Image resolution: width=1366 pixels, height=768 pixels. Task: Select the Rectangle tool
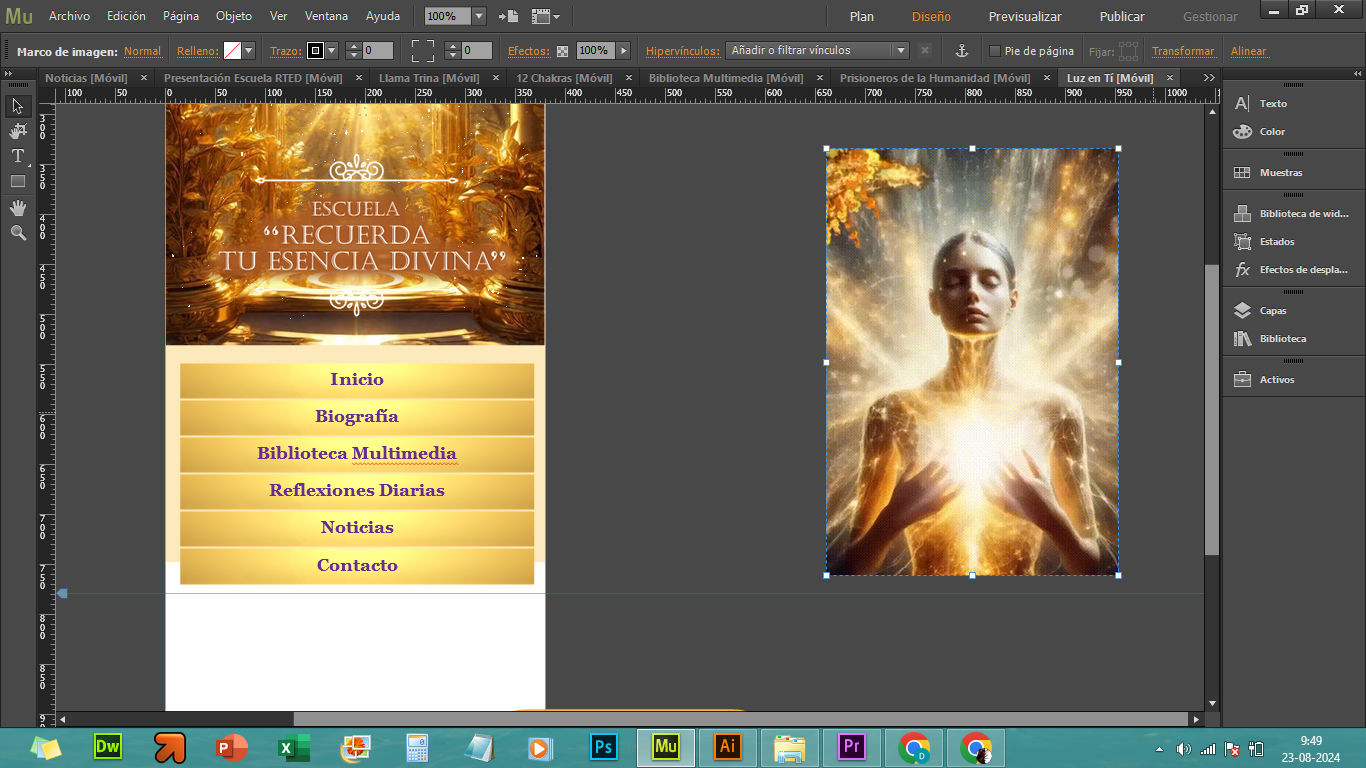(x=18, y=181)
